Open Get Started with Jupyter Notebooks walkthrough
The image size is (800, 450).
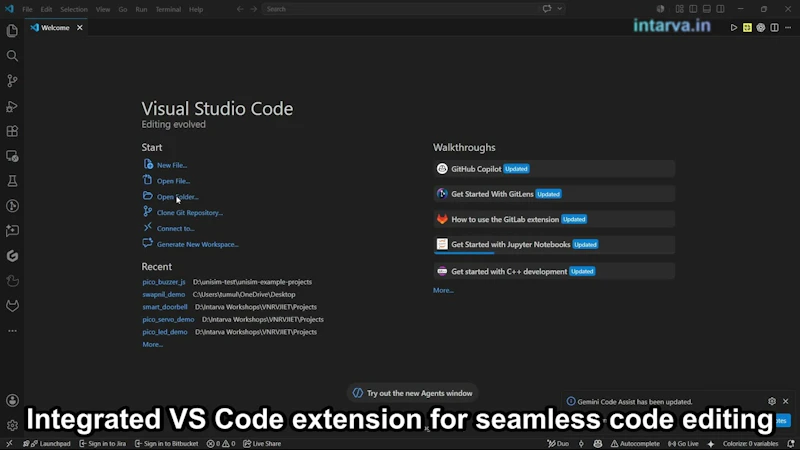pyautogui.click(x=554, y=244)
